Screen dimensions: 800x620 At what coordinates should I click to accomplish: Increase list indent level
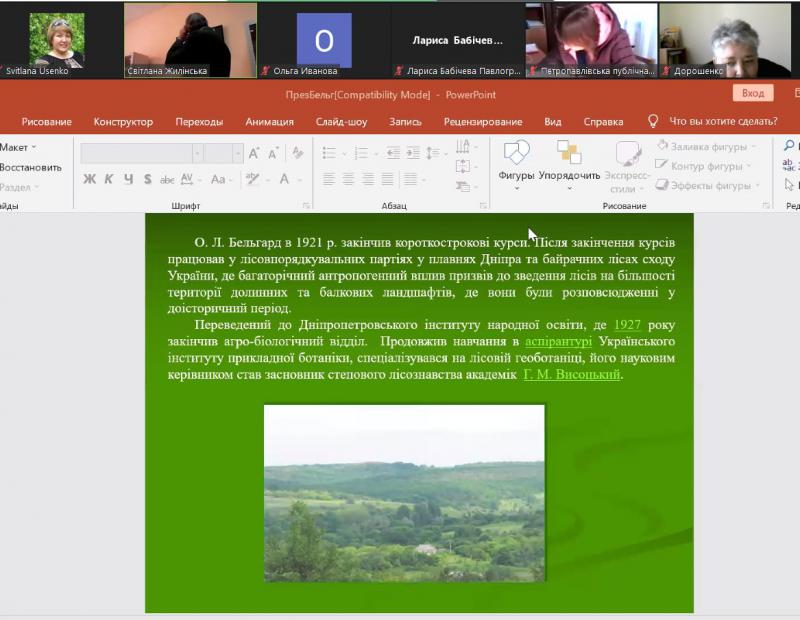(x=413, y=153)
